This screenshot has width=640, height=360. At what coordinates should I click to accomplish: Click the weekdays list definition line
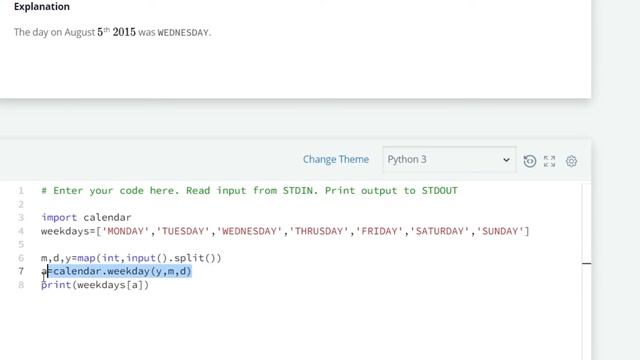pyautogui.click(x=285, y=231)
